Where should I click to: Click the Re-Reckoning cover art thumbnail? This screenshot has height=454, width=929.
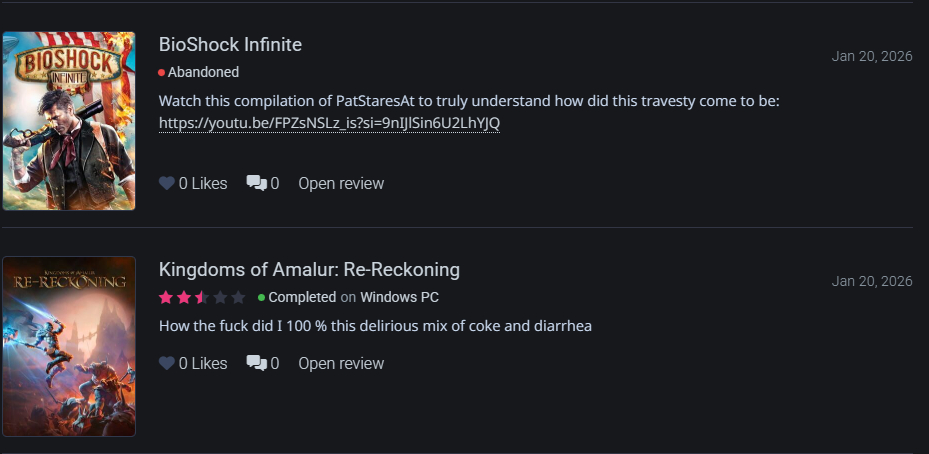point(69,346)
